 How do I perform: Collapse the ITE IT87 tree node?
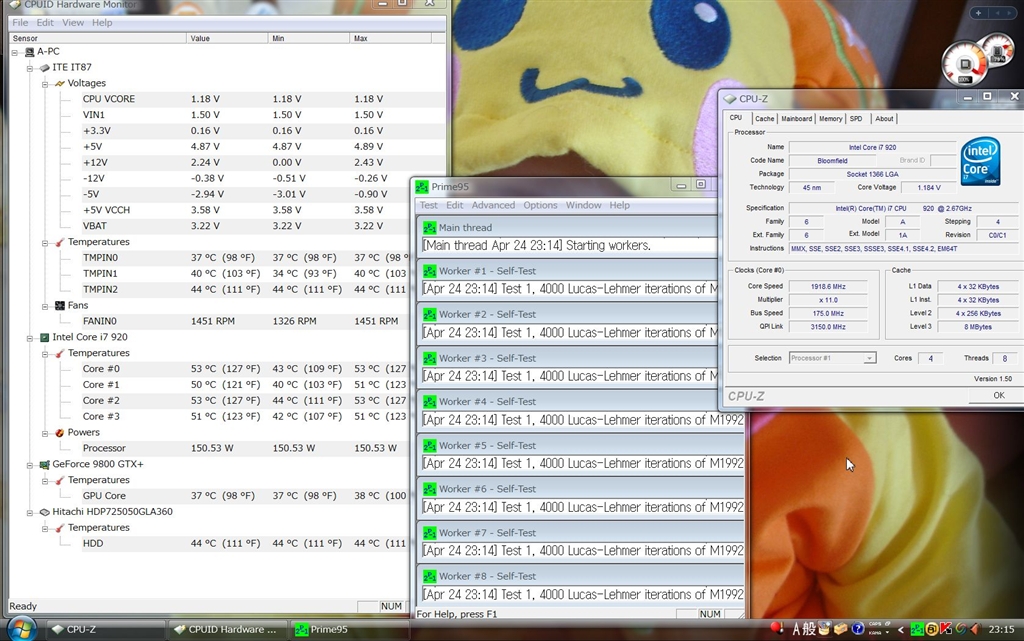point(29,67)
